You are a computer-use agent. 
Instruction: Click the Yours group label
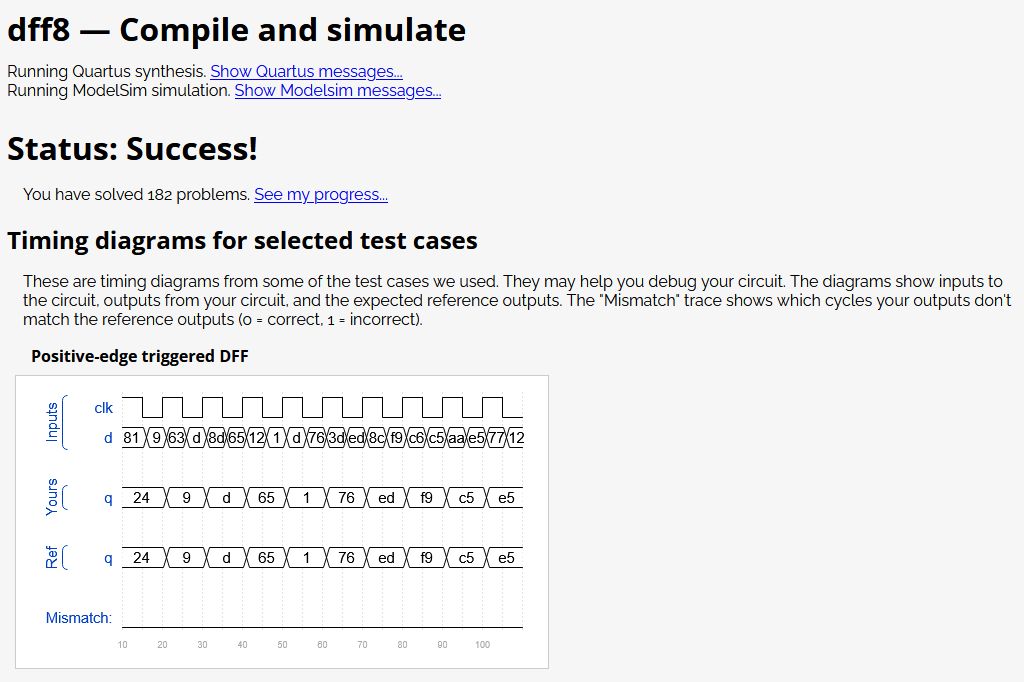click(x=52, y=497)
